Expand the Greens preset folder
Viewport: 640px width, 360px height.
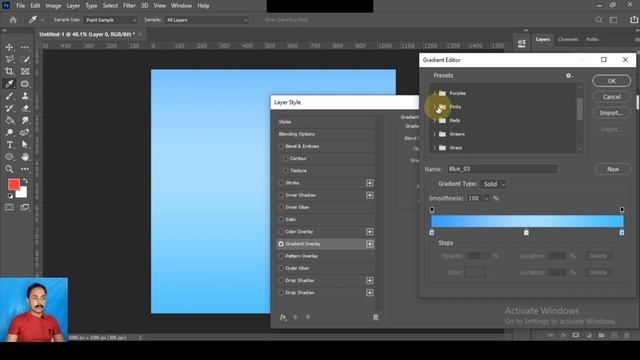(x=434, y=134)
